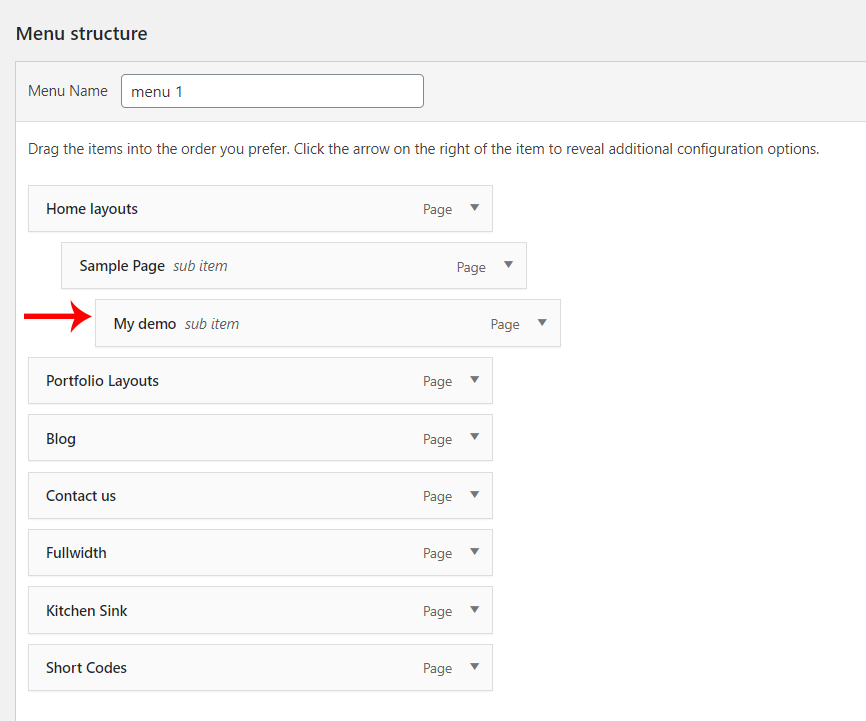Select the Home layouts menu item title
Screen dimensions: 866x721
point(92,209)
